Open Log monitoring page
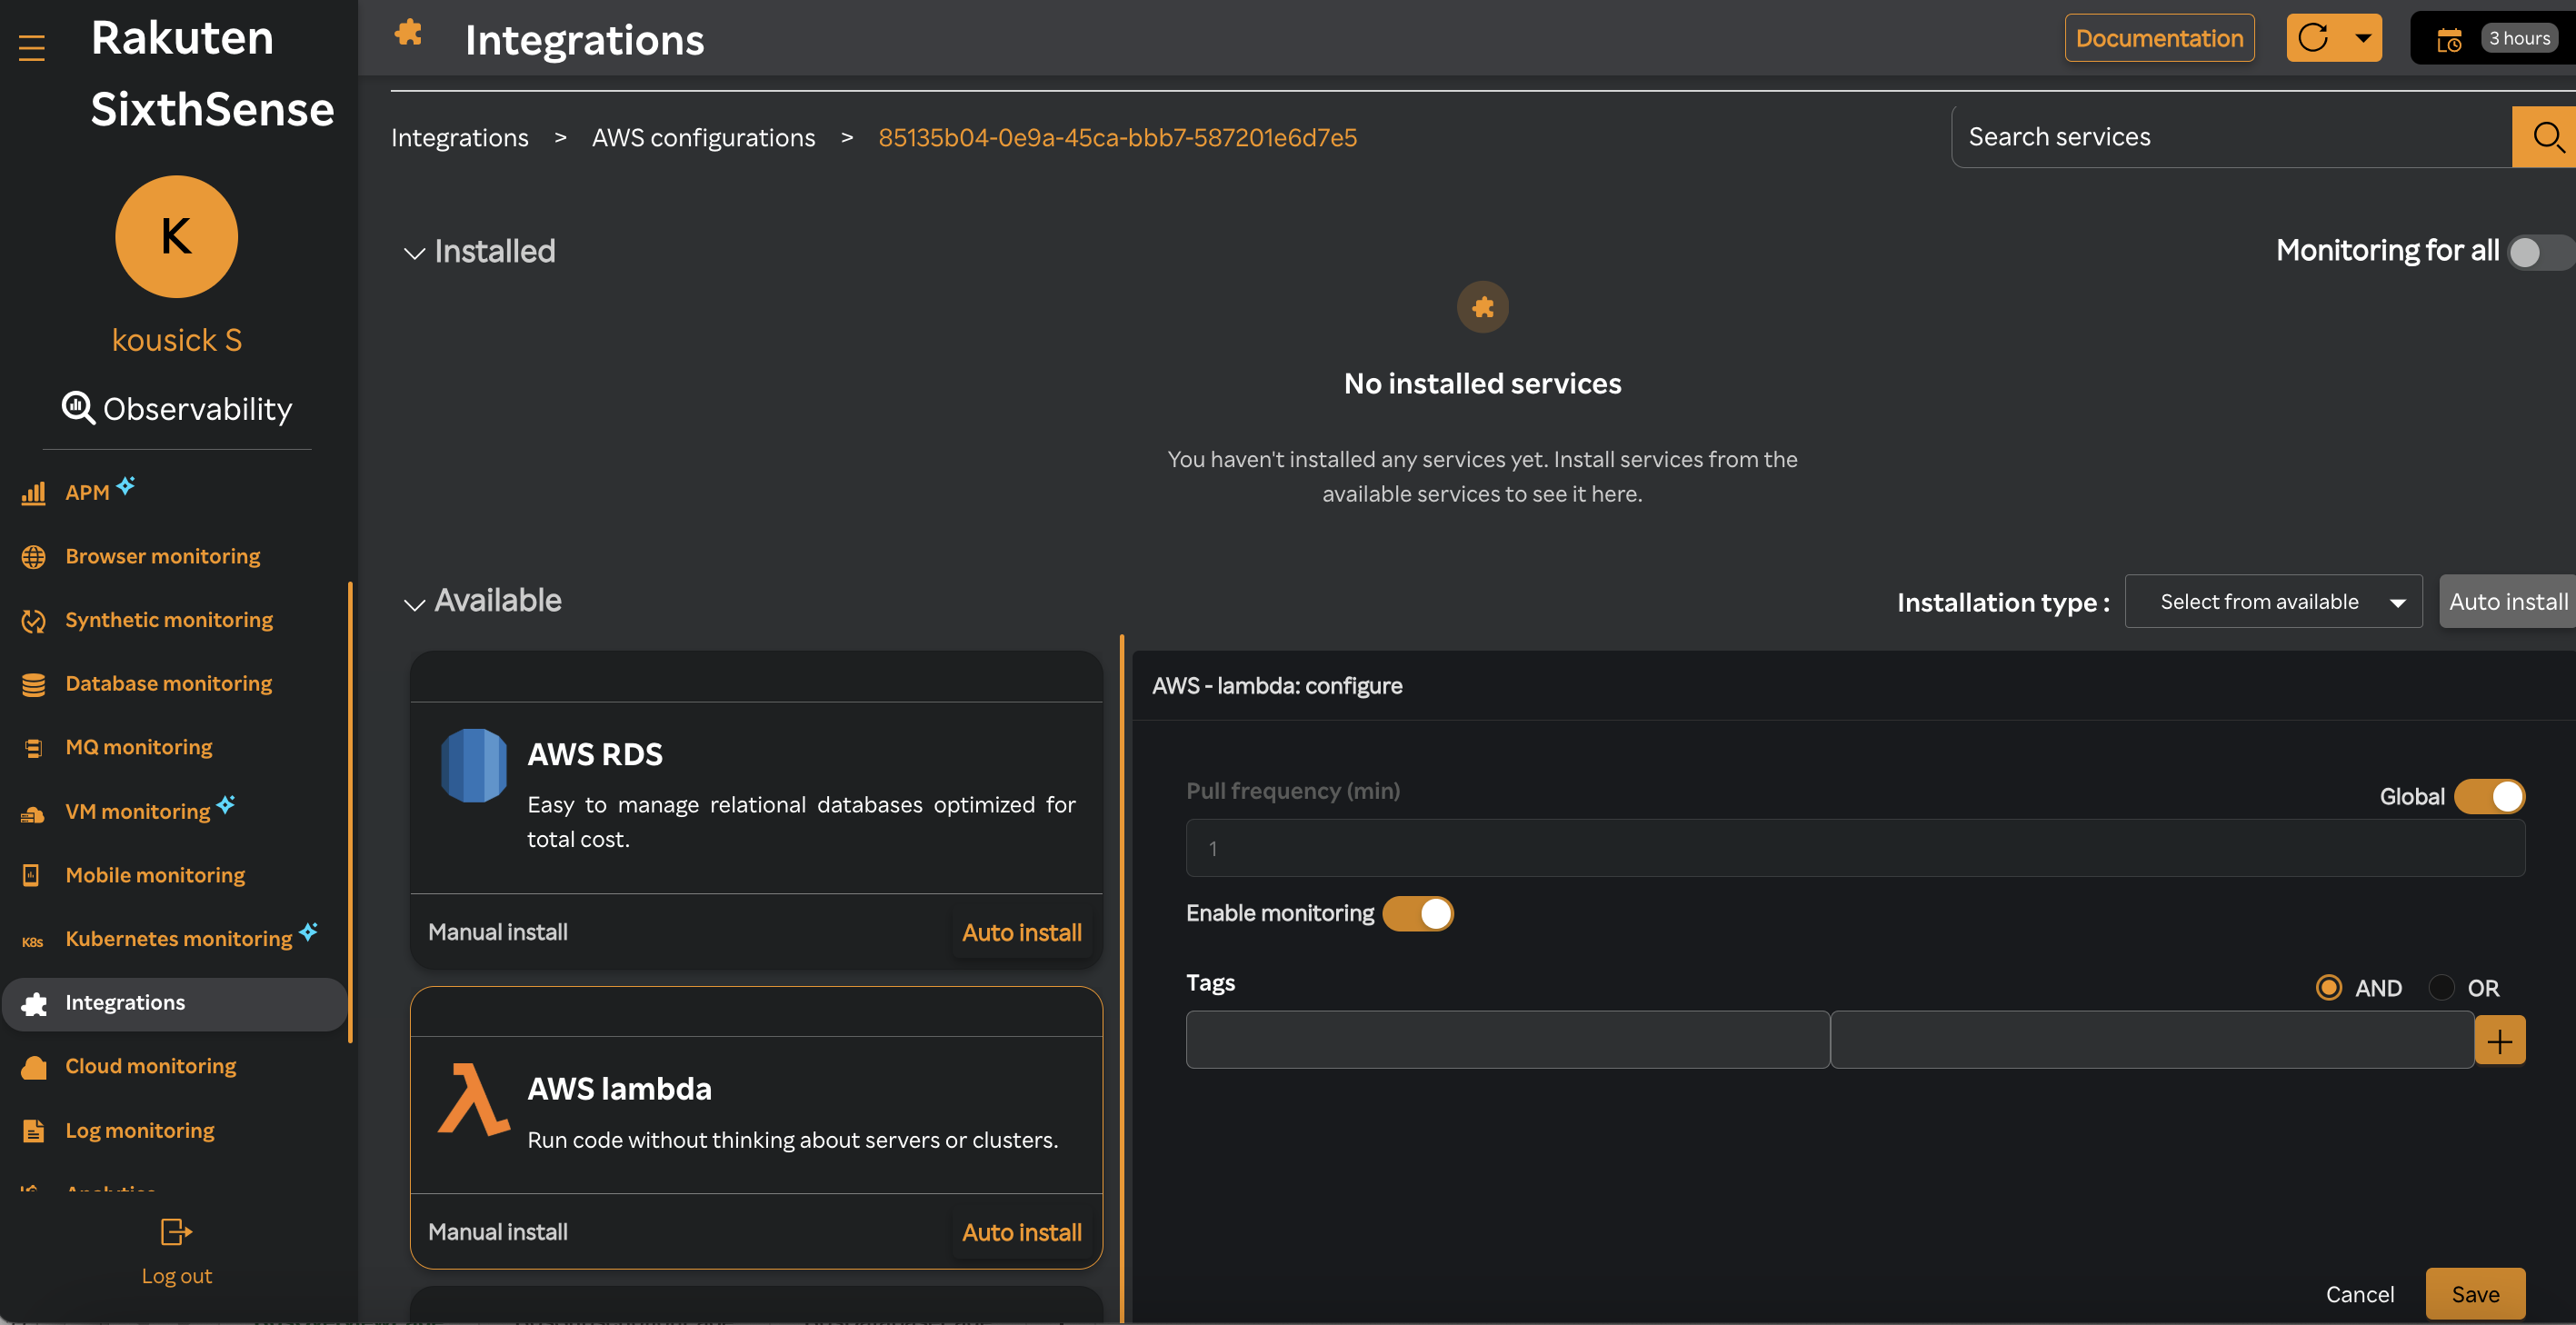This screenshot has width=2576, height=1325. coord(139,1130)
